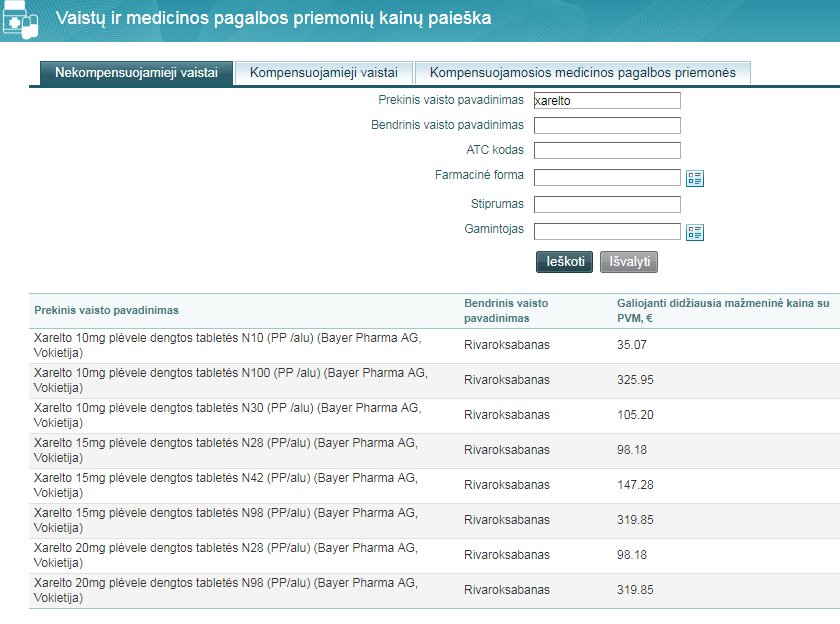Image resolution: width=840 pixels, height=624 pixels.
Task: Click the Išvalyti clear button
Action: point(628,262)
